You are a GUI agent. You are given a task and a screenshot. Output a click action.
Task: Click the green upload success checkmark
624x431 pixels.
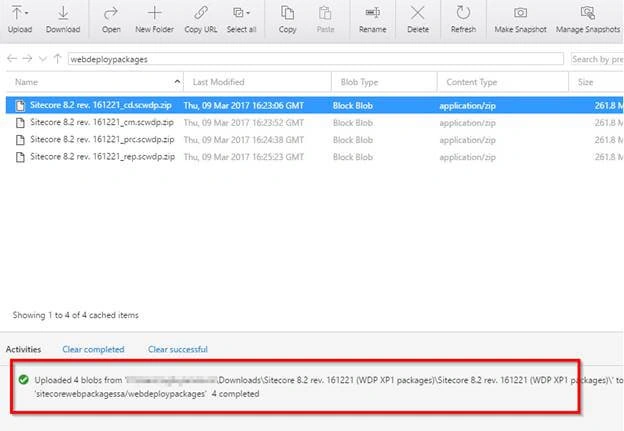(x=23, y=380)
